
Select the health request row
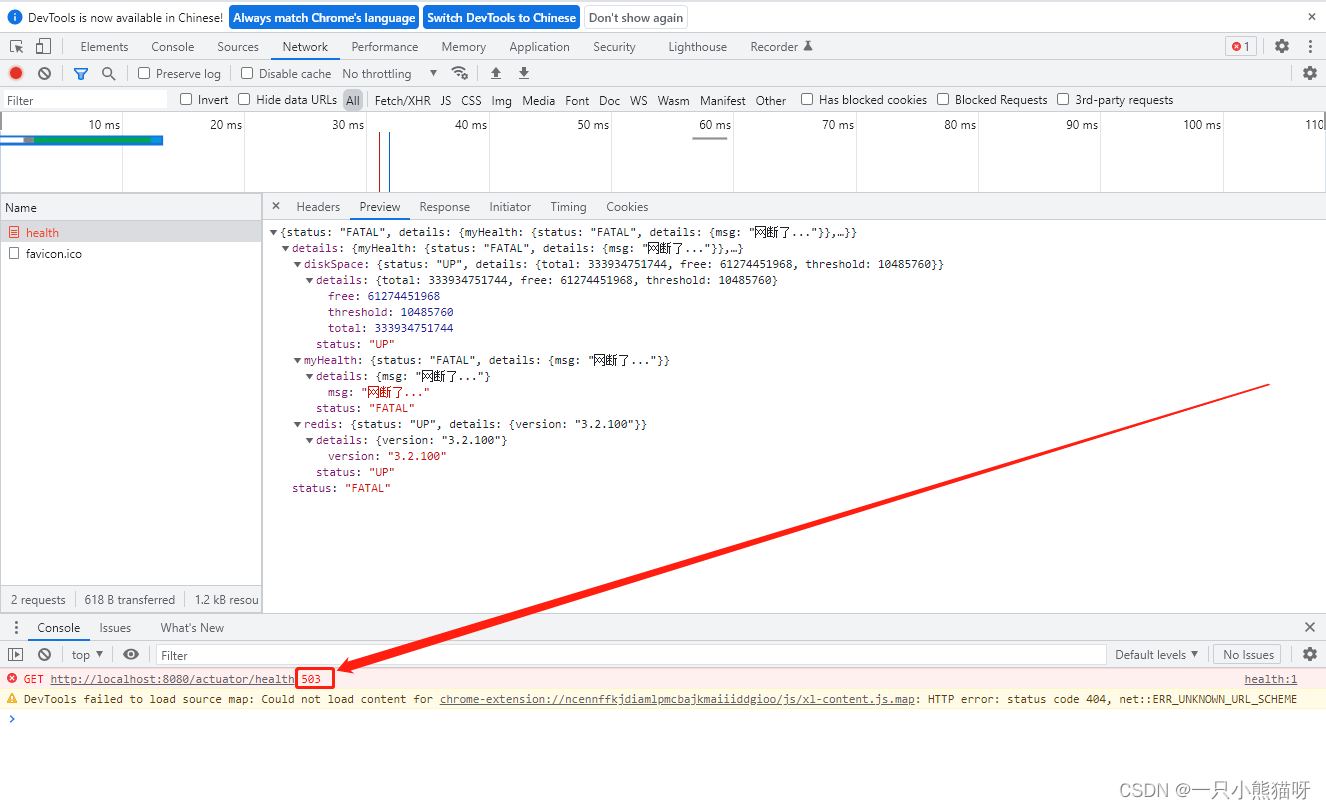tap(131, 232)
